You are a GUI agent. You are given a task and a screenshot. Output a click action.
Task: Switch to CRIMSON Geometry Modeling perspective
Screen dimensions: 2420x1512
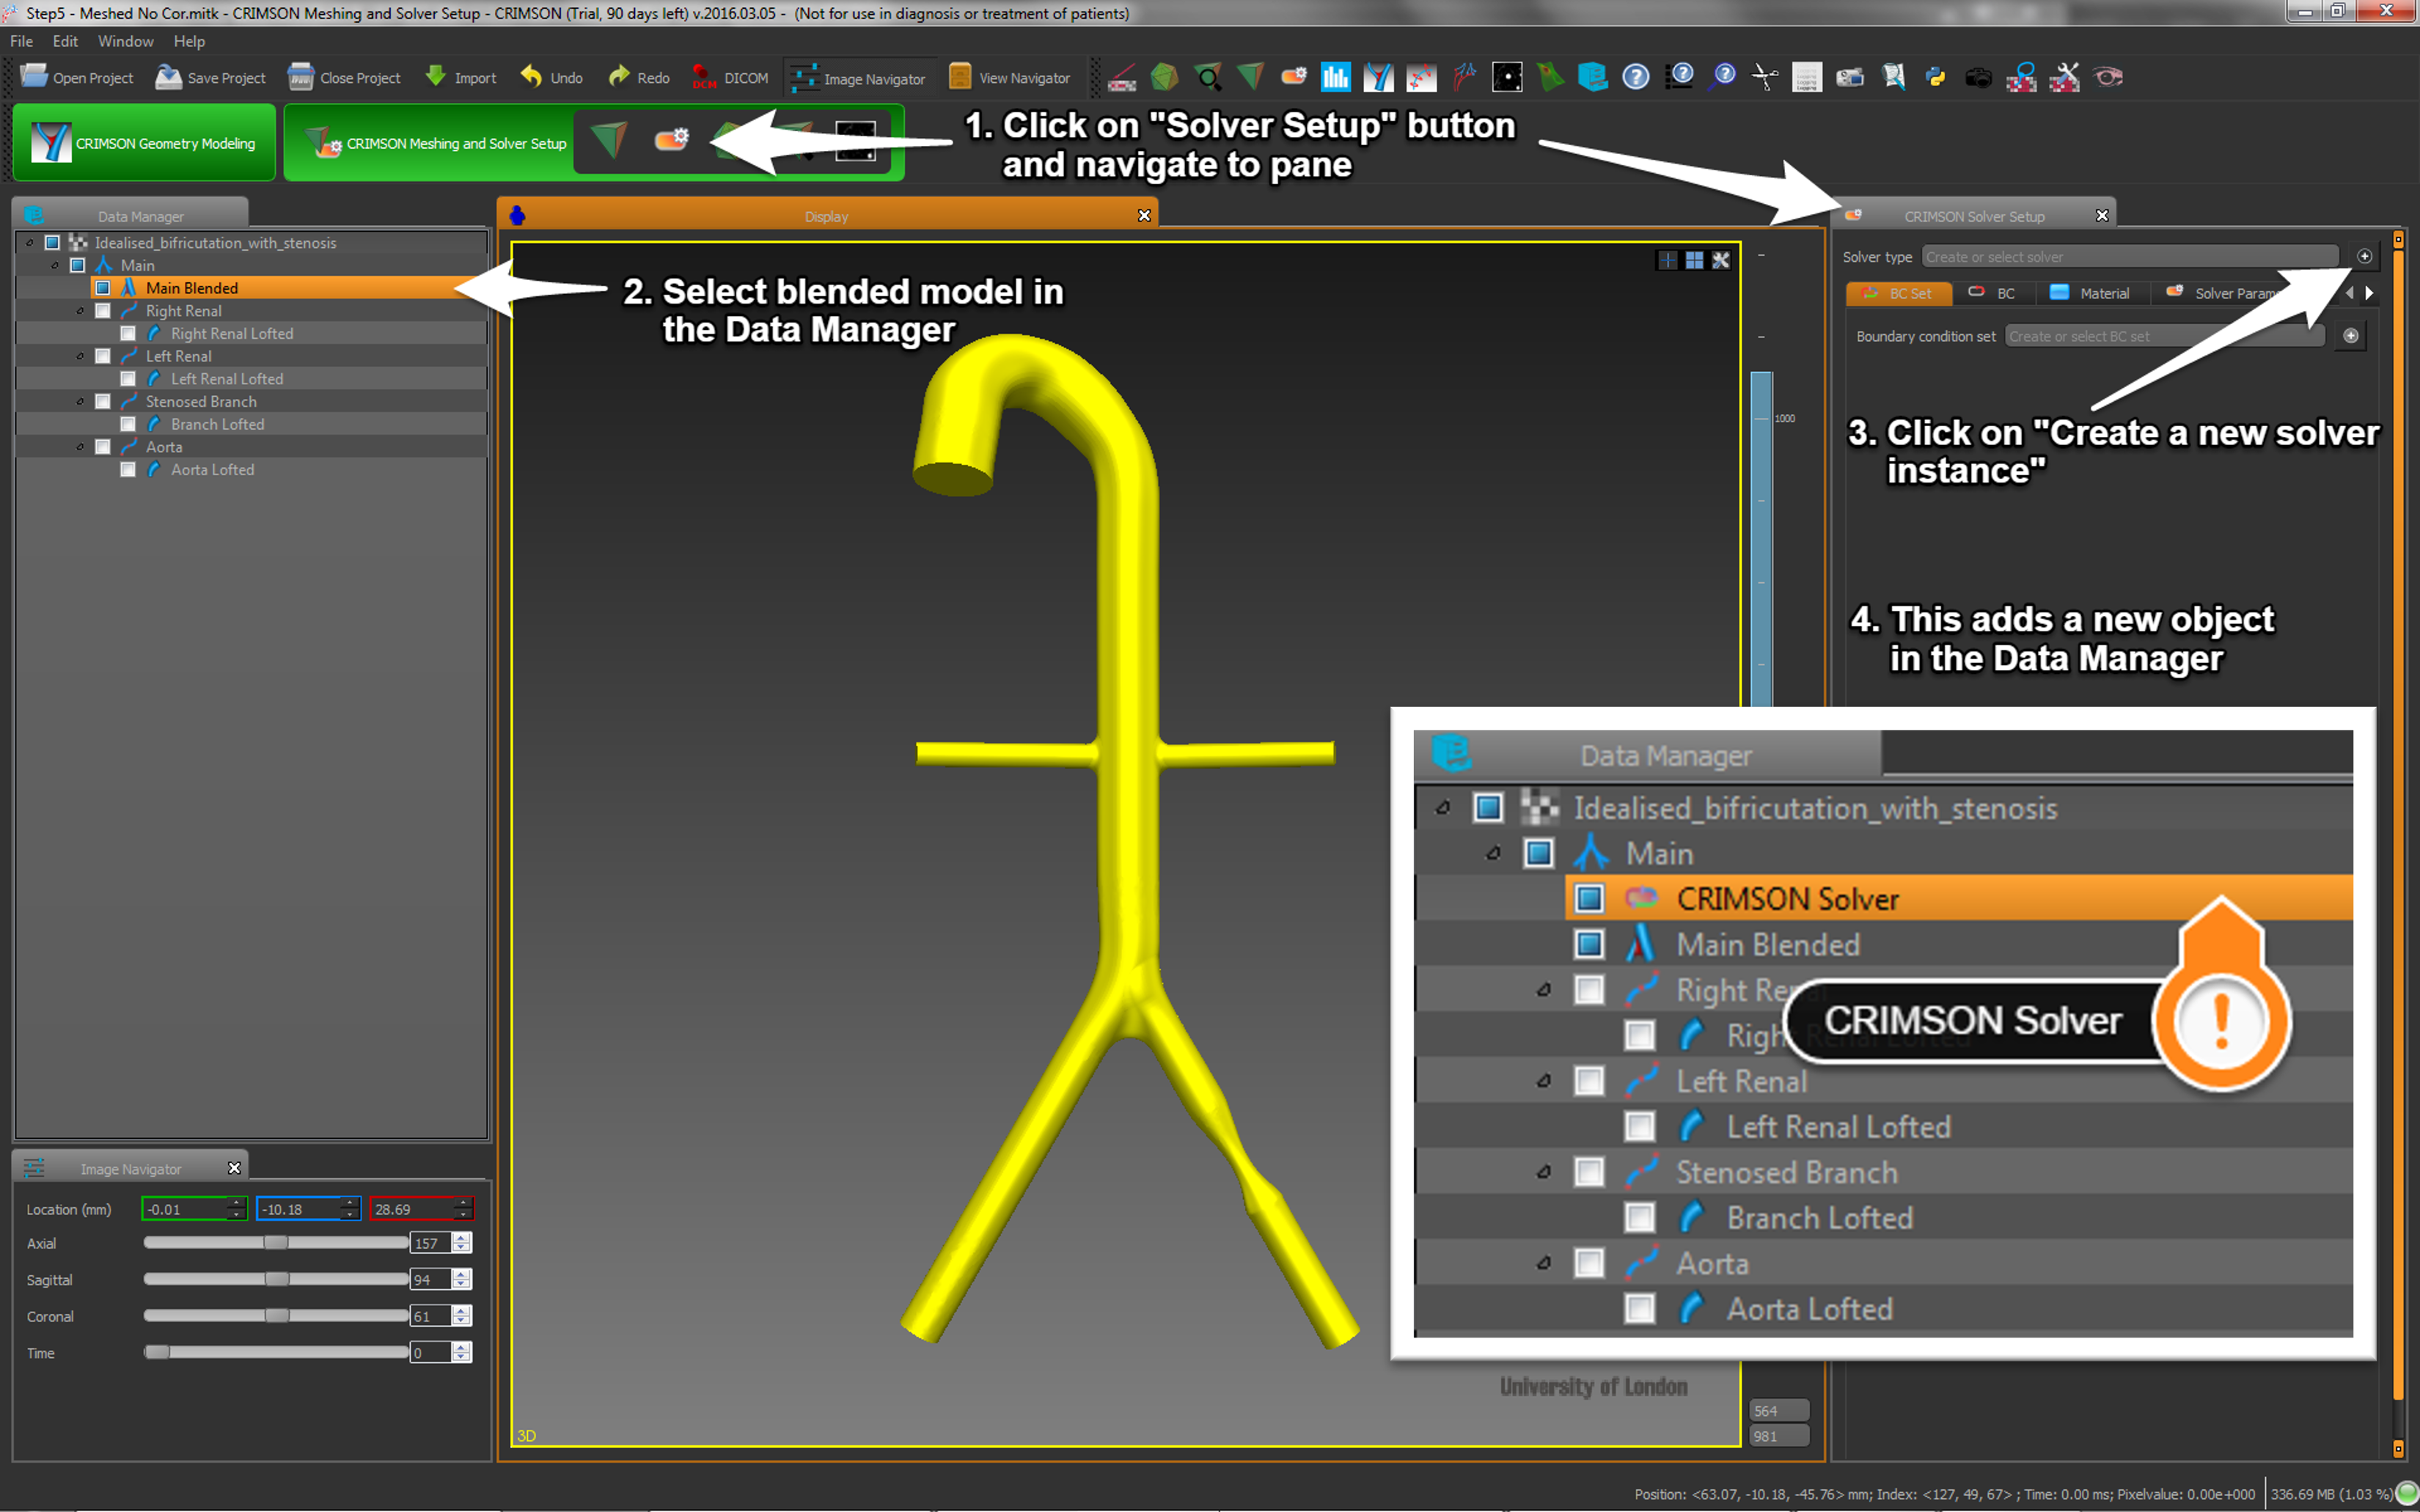pos(144,143)
